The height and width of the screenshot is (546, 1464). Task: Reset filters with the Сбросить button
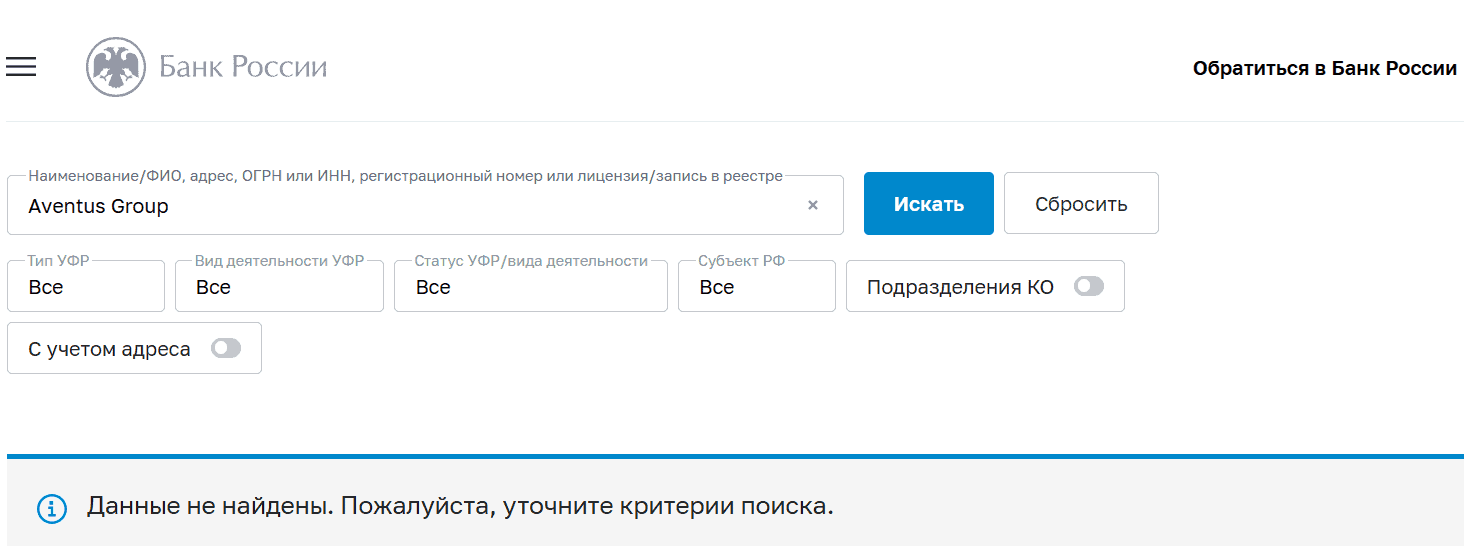tap(1081, 204)
